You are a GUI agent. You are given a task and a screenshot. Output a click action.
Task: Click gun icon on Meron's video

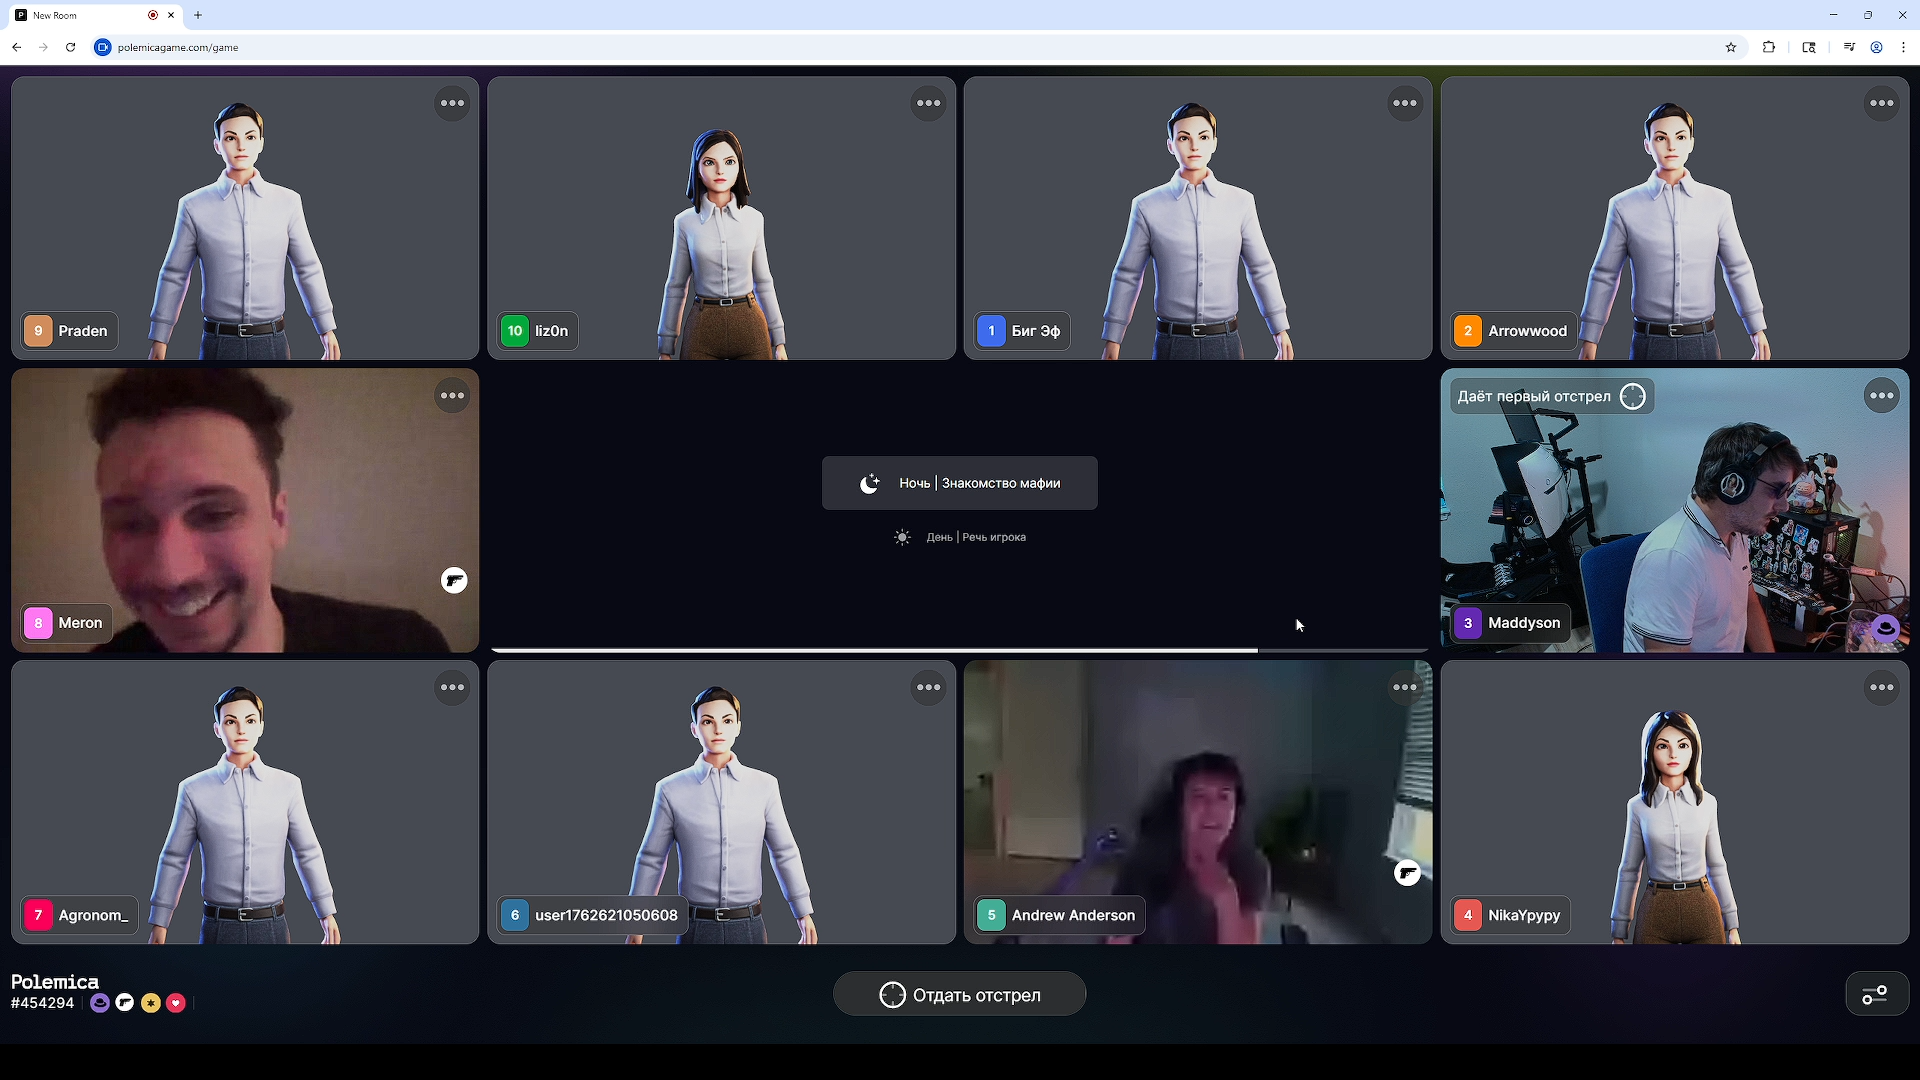454,581
